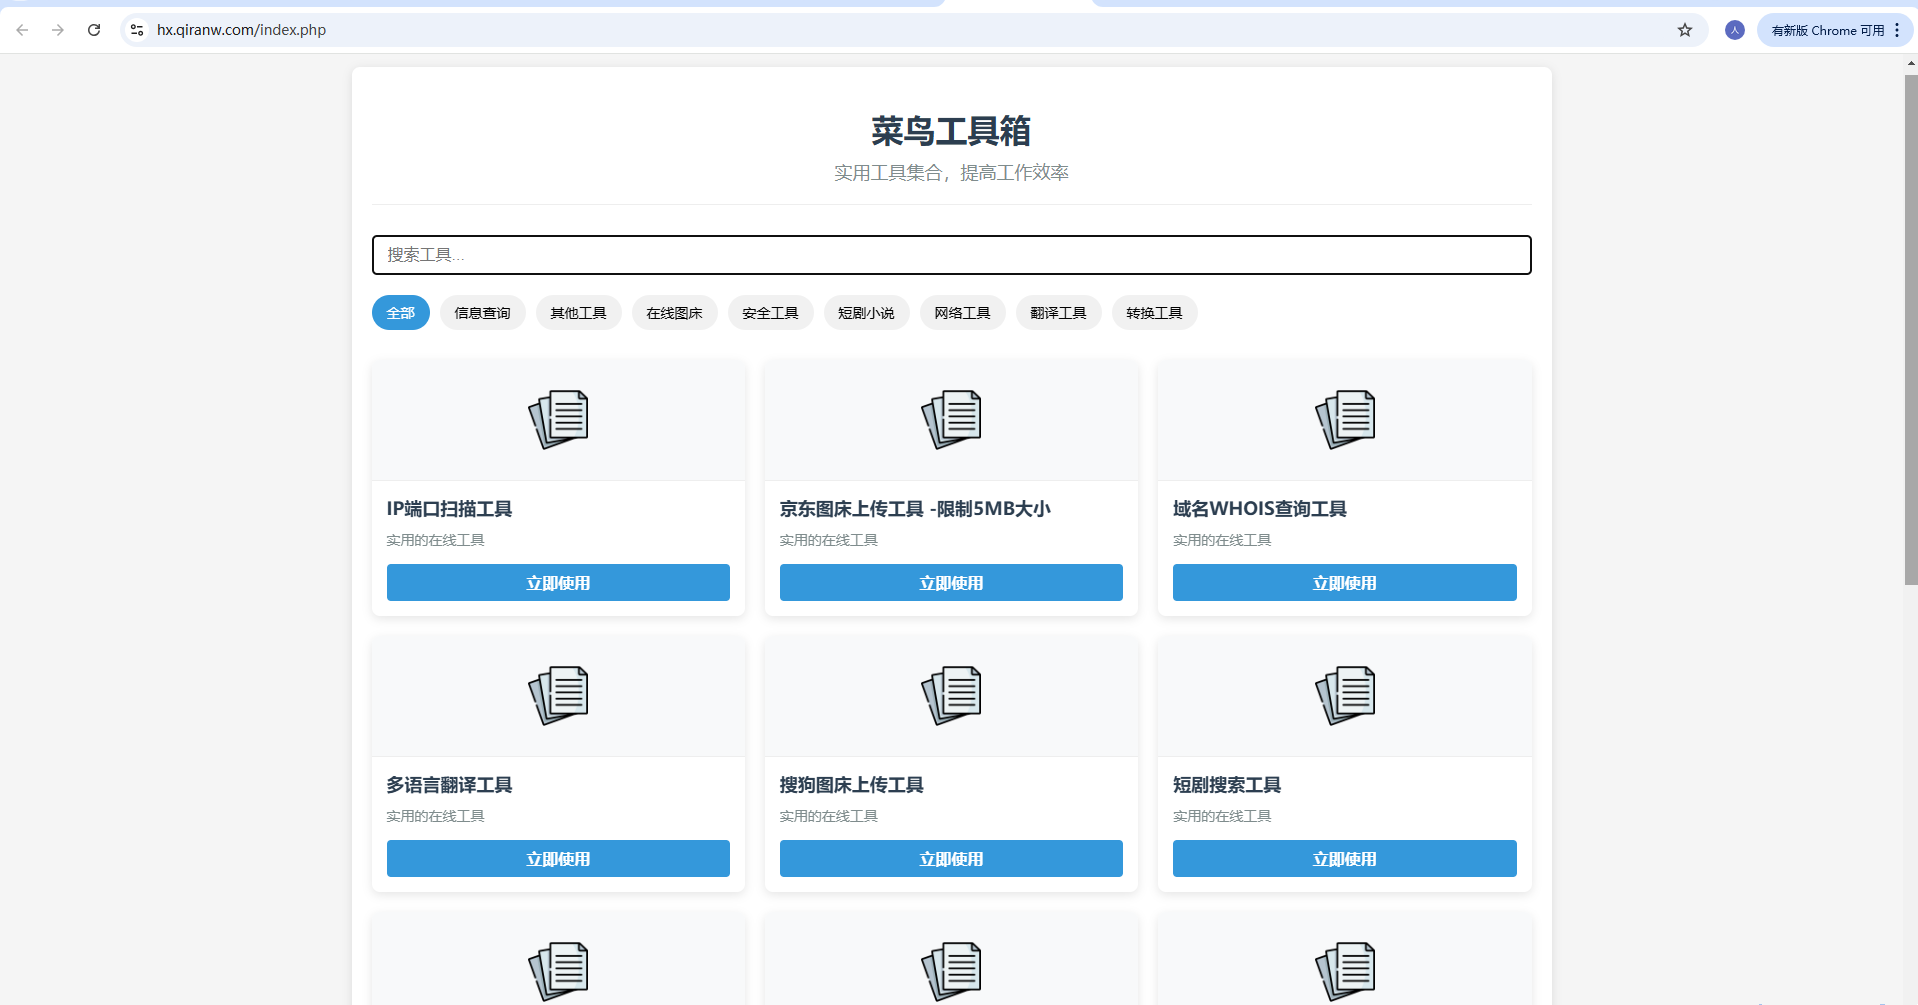This screenshot has width=1918, height=1005.
Task: Open the Chrome profile avatar
Action: coord(1734,30)
